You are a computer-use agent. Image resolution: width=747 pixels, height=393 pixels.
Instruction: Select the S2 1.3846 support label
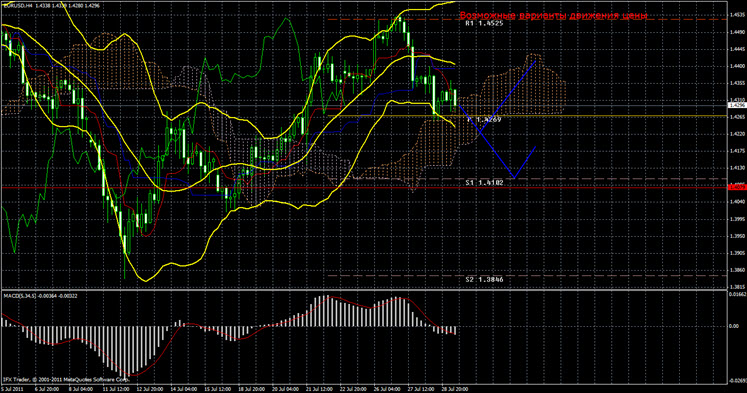click(484, 280)
